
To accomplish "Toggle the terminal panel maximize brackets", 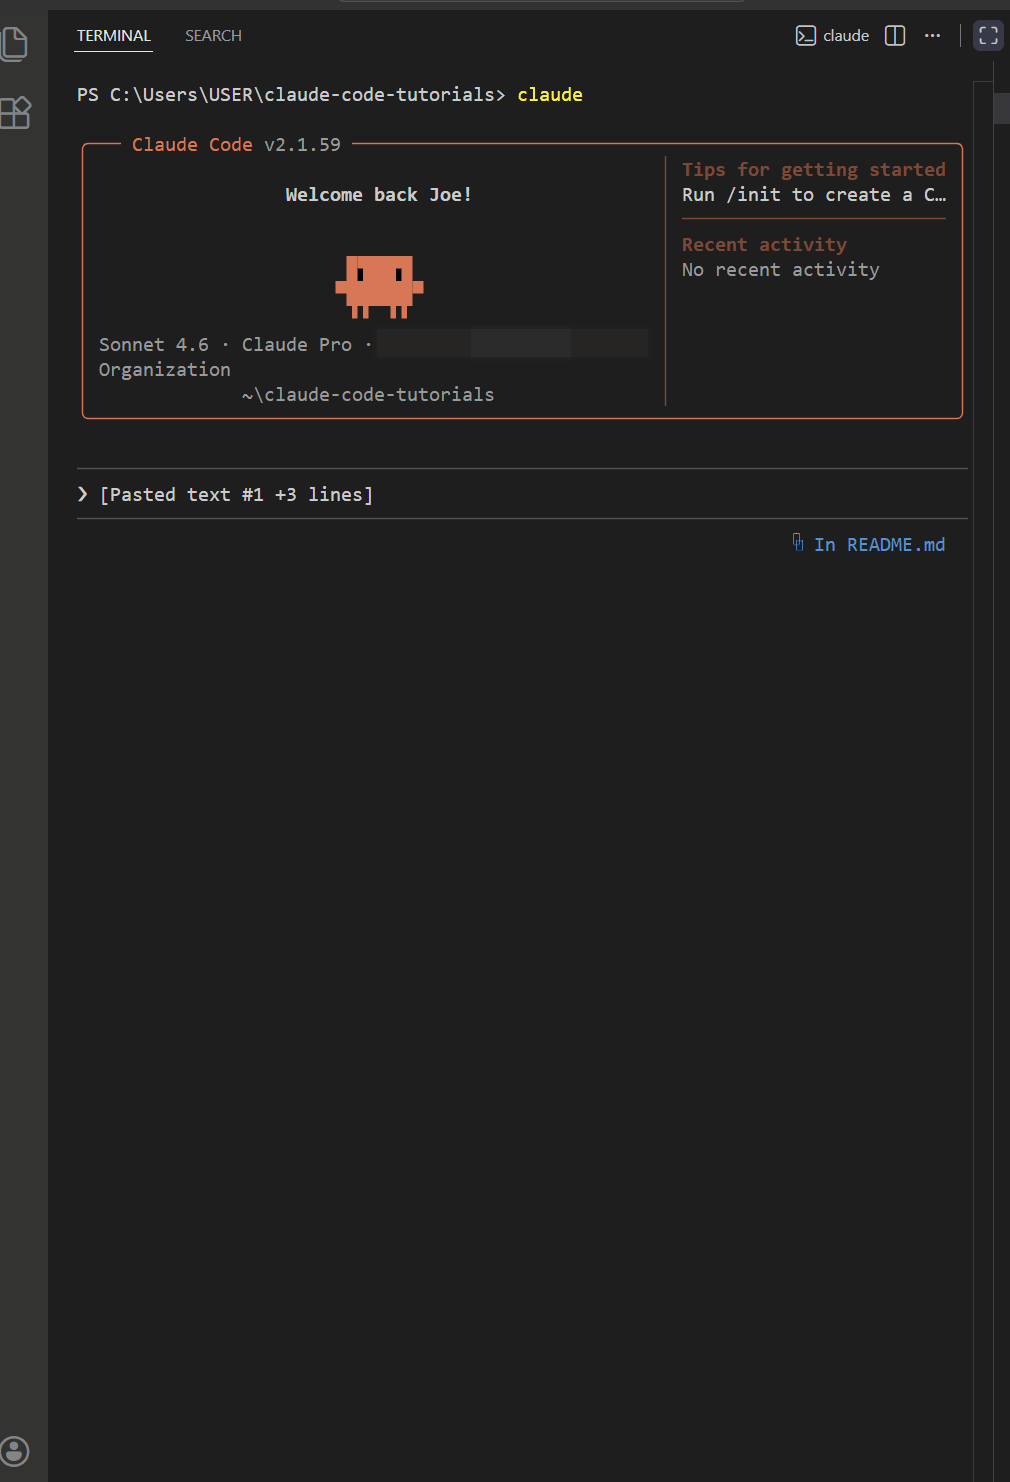I will [987, 35].
